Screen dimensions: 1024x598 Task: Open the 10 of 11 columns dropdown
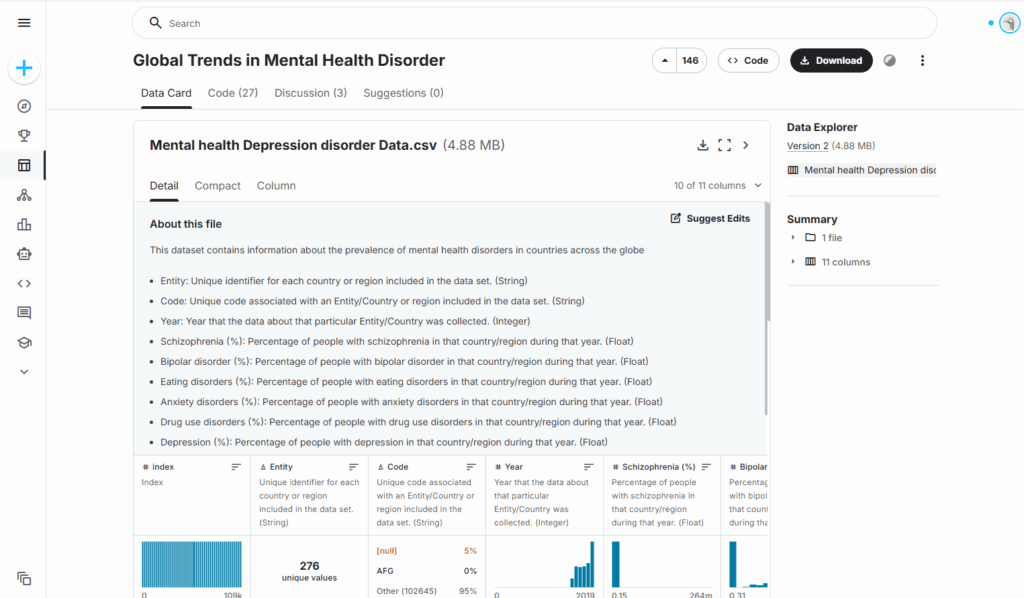[x=717, y=186]
